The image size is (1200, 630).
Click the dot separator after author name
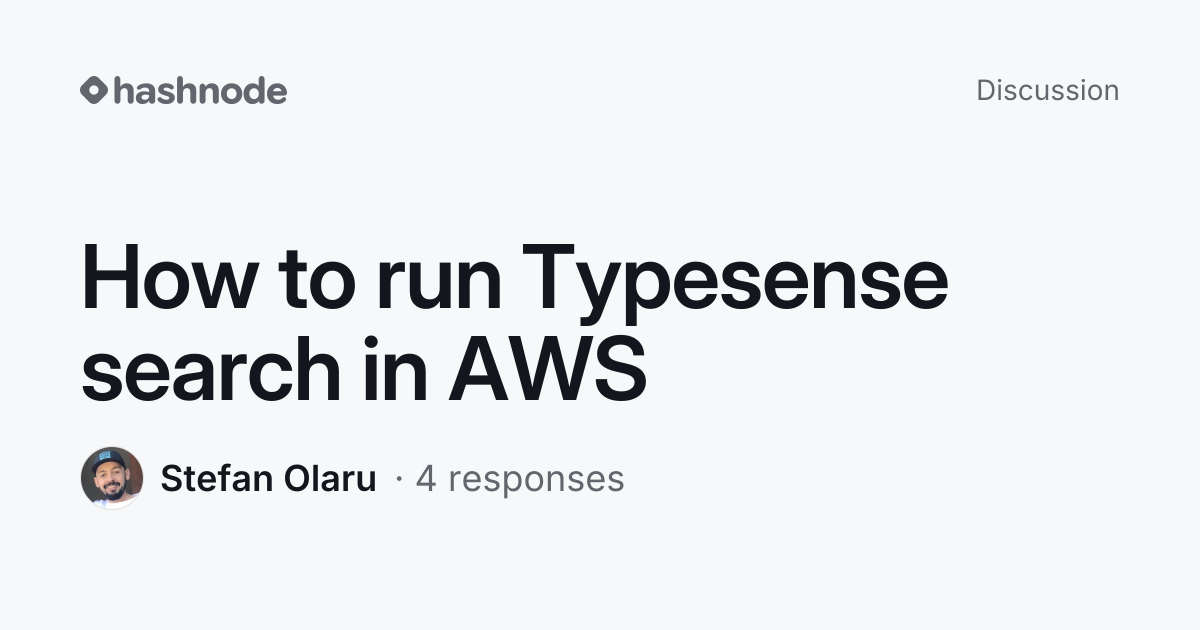pos(399,480)
